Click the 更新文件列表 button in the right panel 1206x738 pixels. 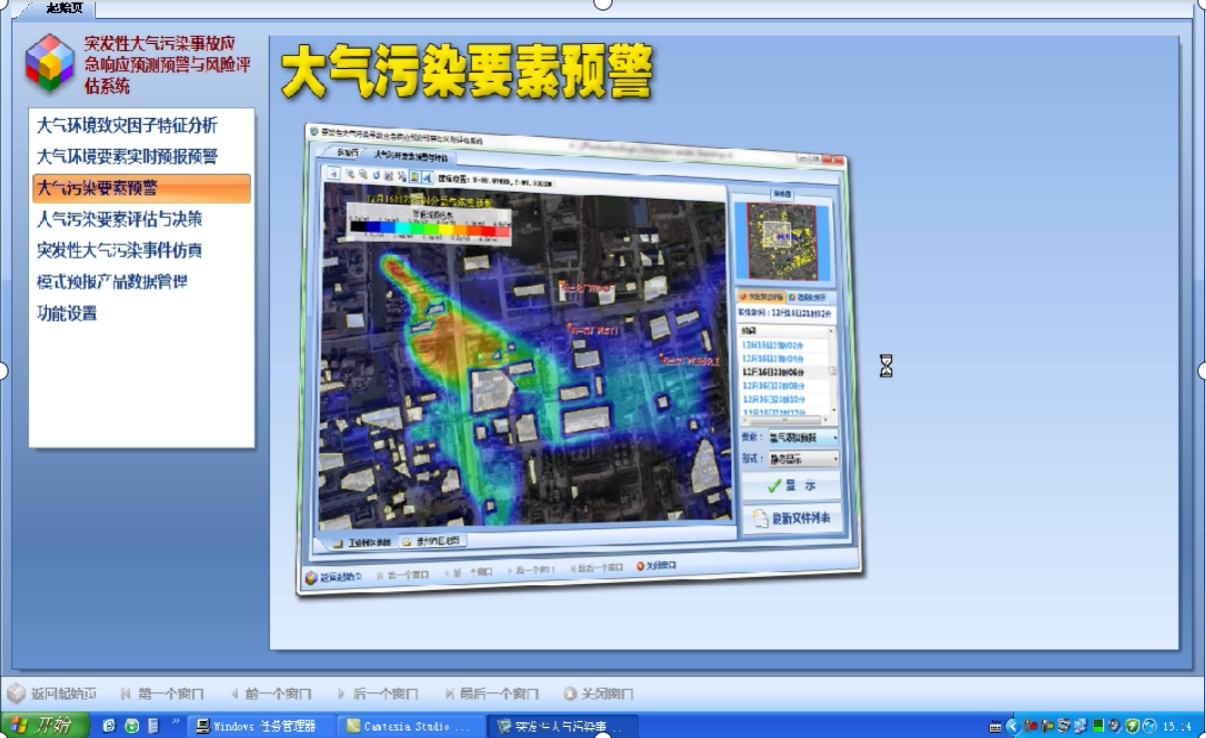click(794, 516)
